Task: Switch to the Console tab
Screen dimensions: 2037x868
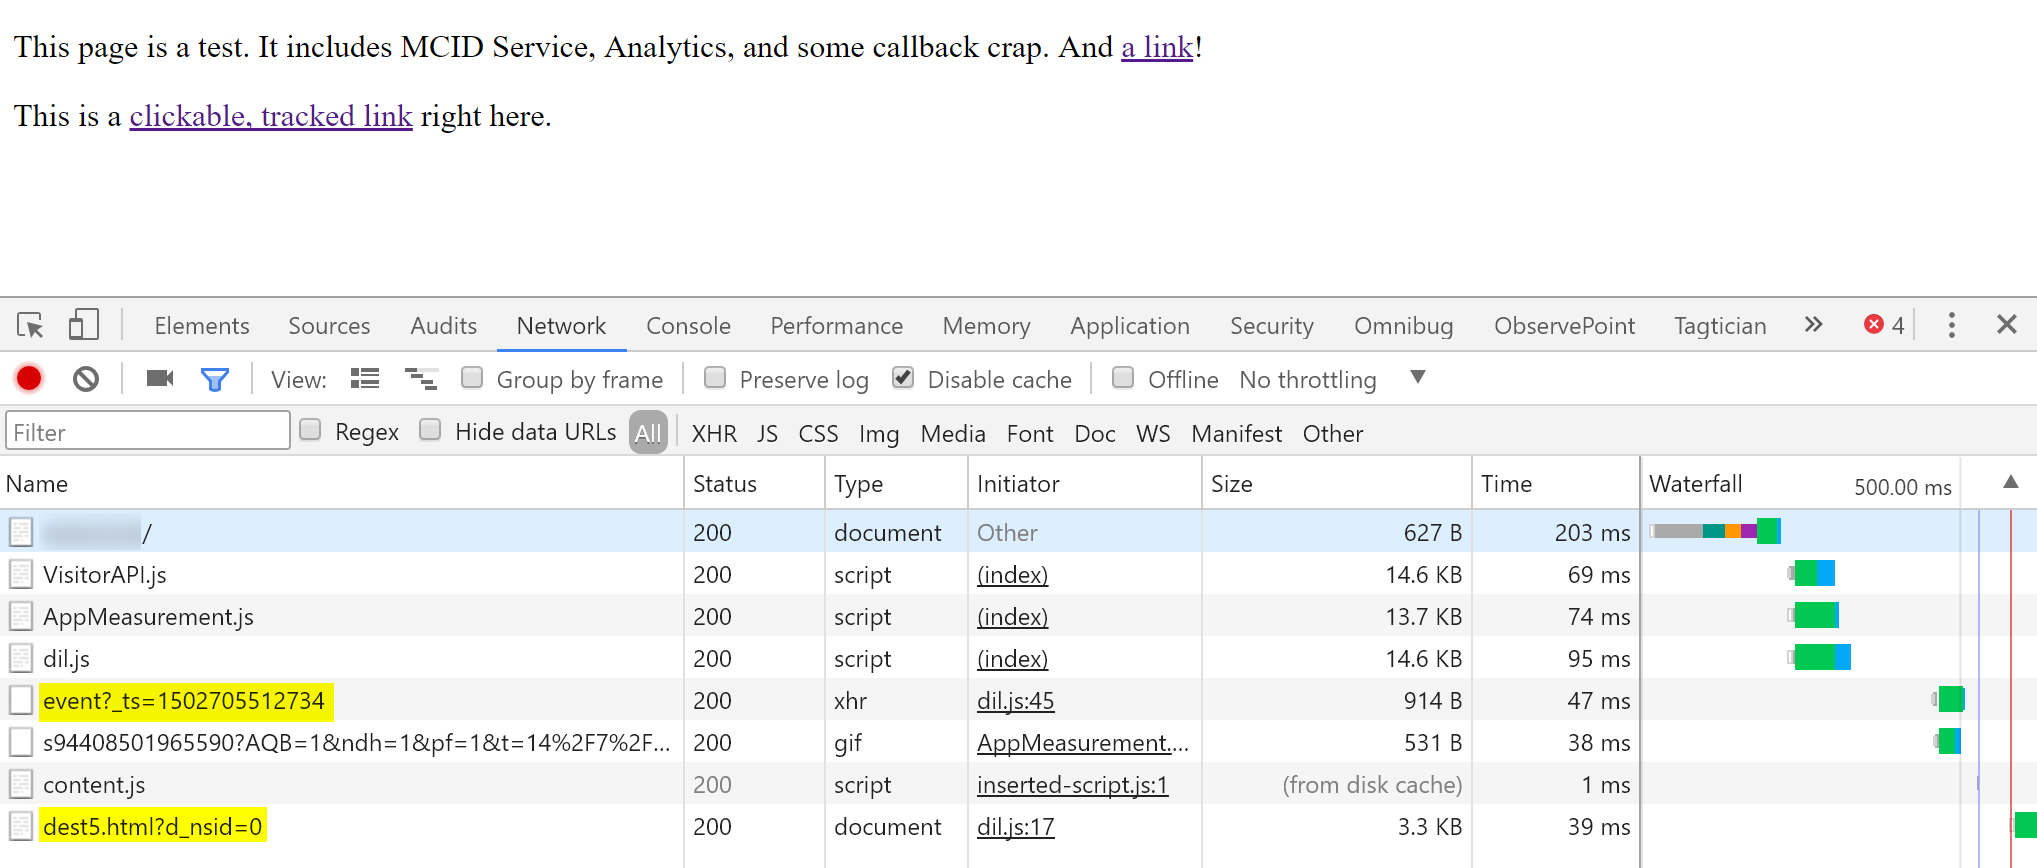Action: click(688, 326)
